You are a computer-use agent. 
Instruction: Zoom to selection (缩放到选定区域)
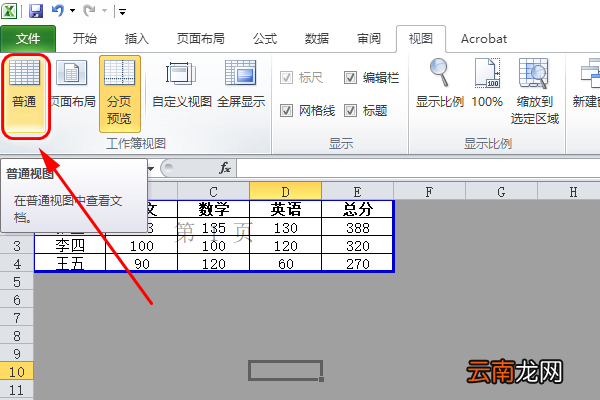(x=534, y=91)
